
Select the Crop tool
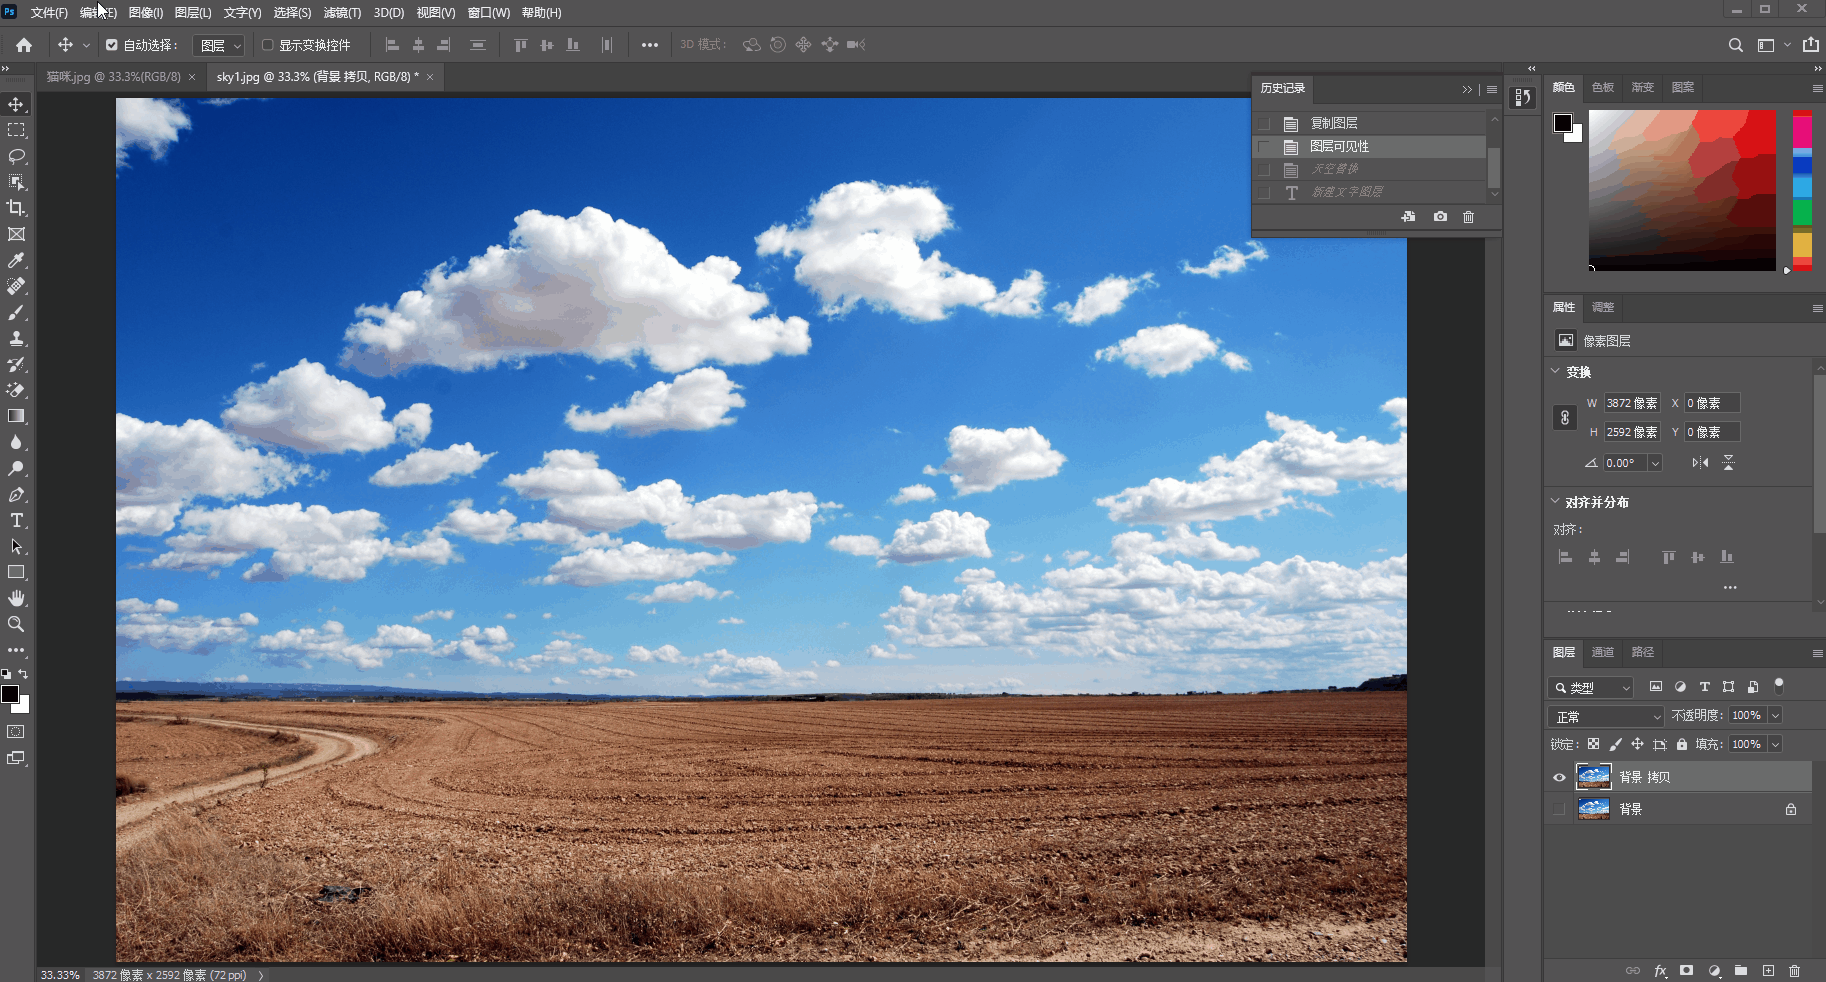click(x=16, y=208)
